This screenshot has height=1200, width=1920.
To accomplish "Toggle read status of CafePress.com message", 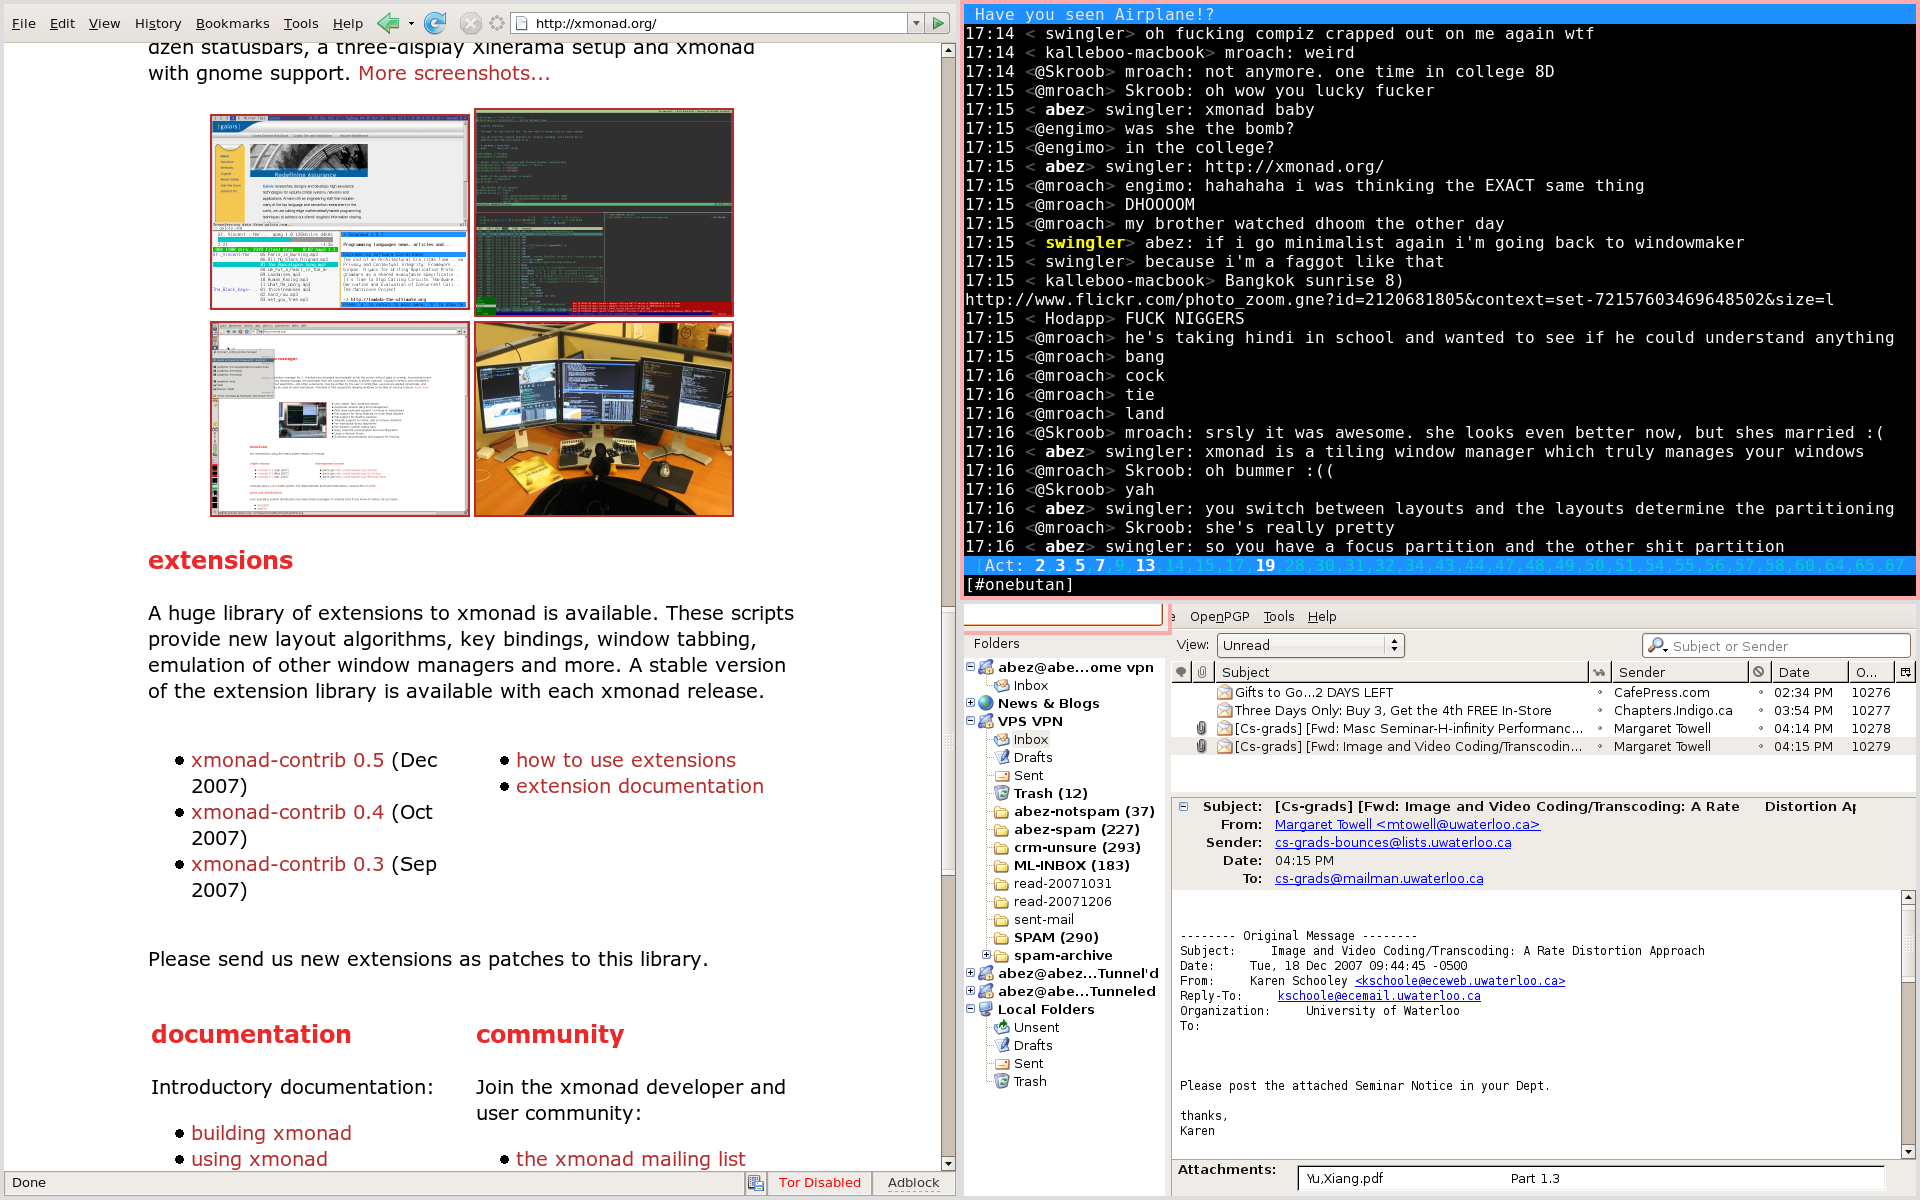I will point(1599,692).
